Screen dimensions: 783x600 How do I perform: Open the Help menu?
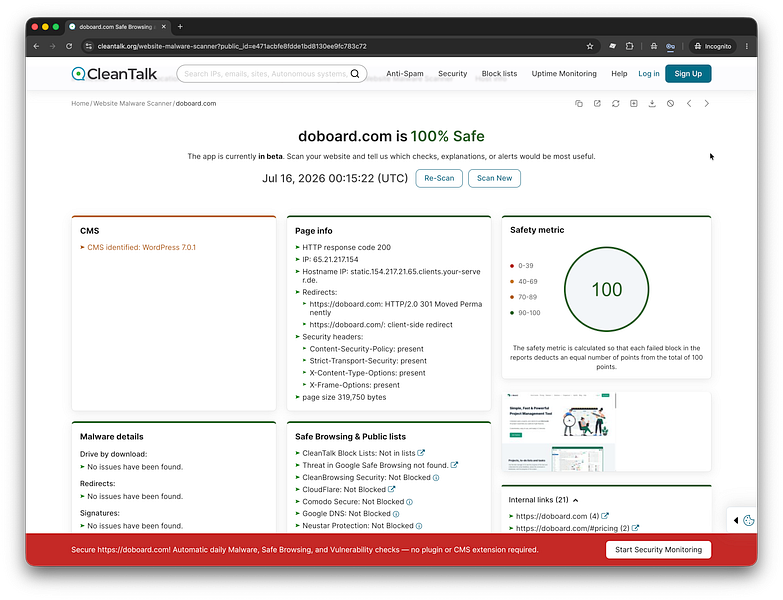[619, 73]
